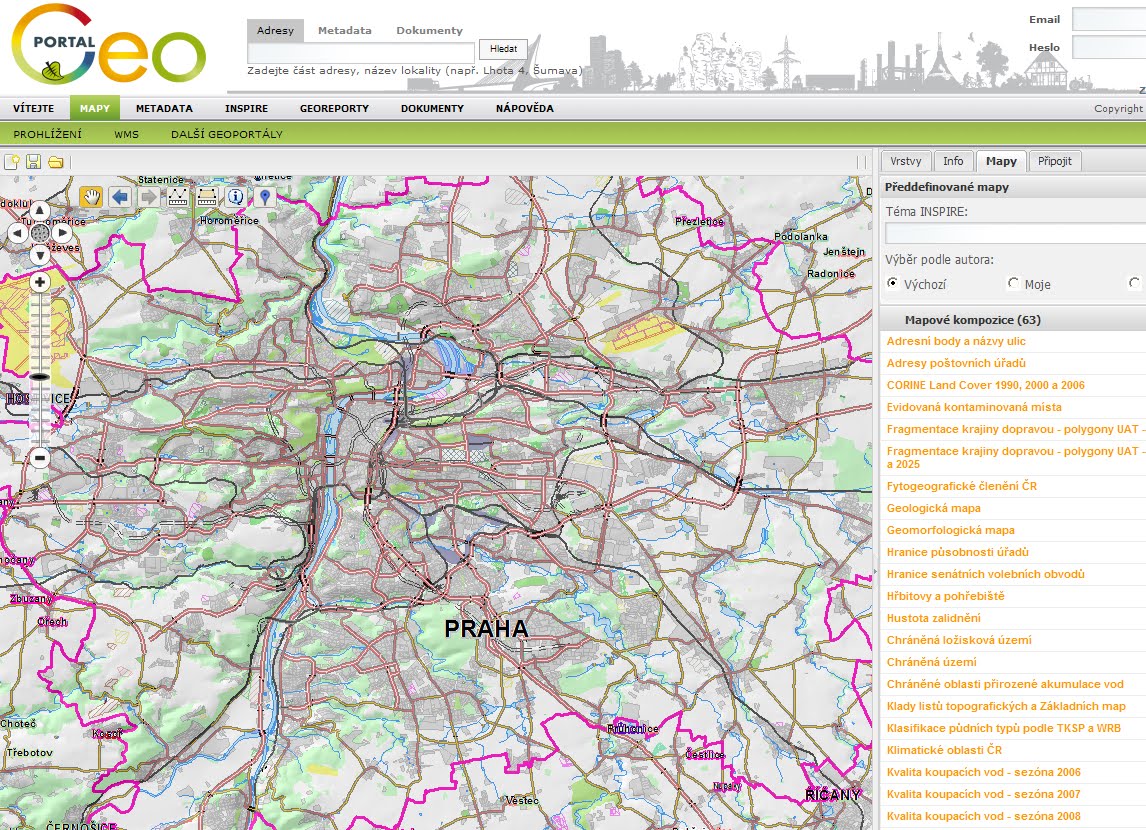Open the INSPIRE menu item
1146x830 pixels.
point(246,108)
